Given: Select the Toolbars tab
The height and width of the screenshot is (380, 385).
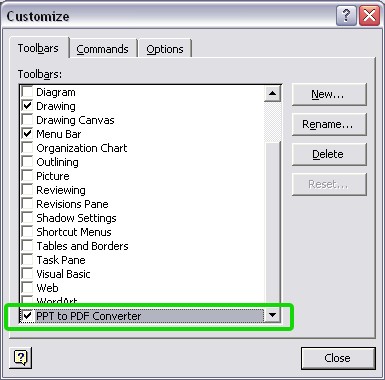Looking at the screenshot, I should point(38,48).
